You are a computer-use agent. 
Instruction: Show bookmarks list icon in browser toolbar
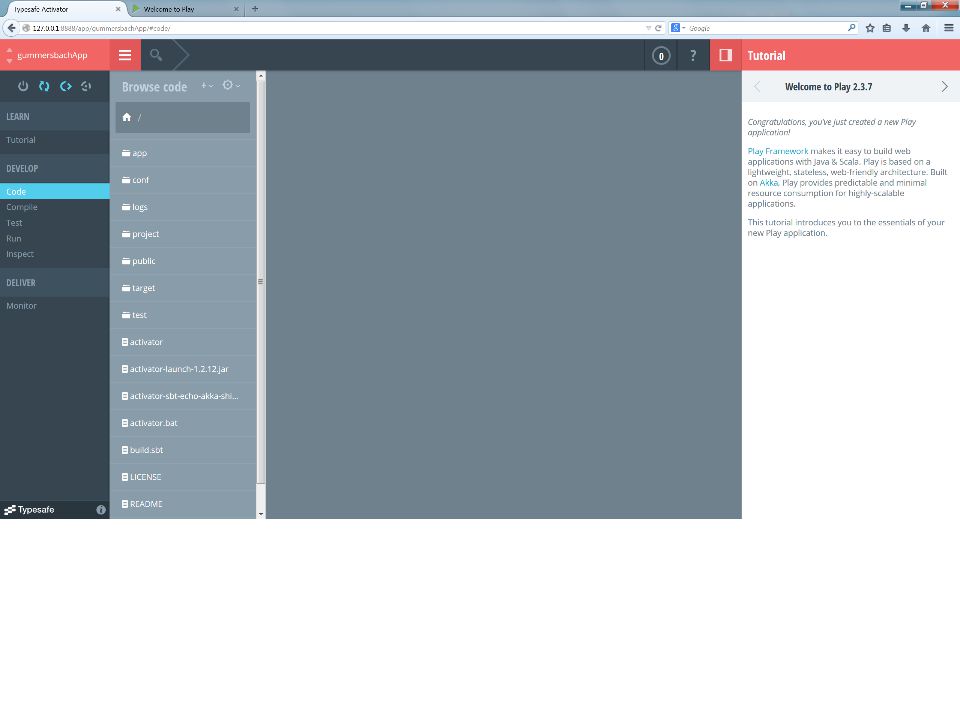(x=887, y=28)
